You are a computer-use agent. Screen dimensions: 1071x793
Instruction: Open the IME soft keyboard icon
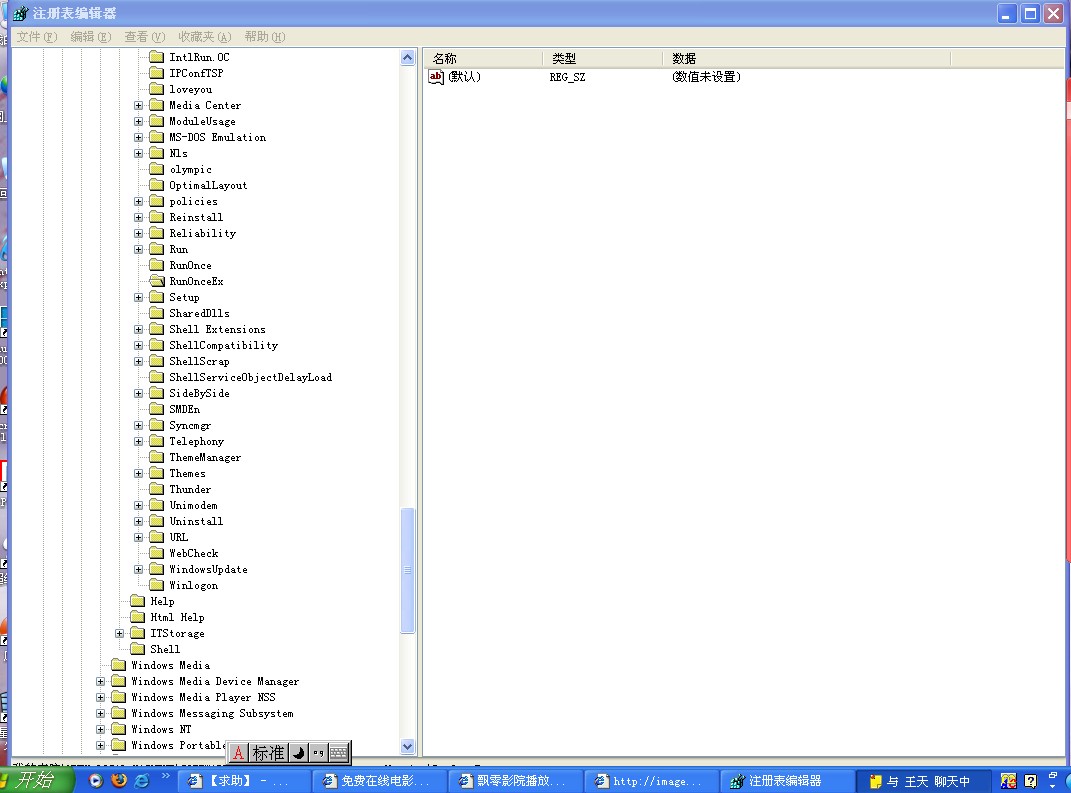339,753
